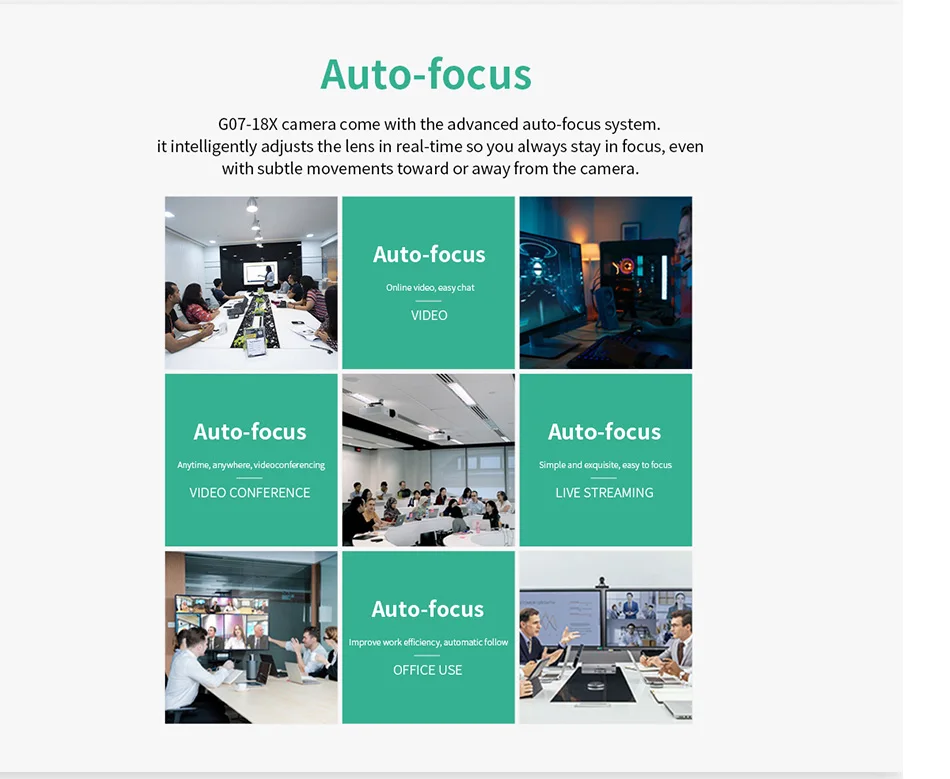This screenshot has height=779, width=950.
Task: Open the top-left conference room presentation photo
Action: [251, 283]
